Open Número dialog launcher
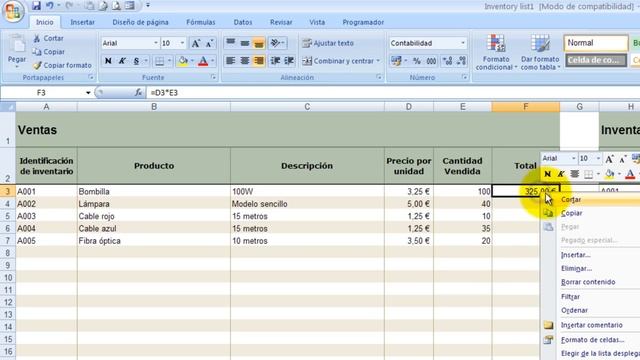 (x=464, y=77)
